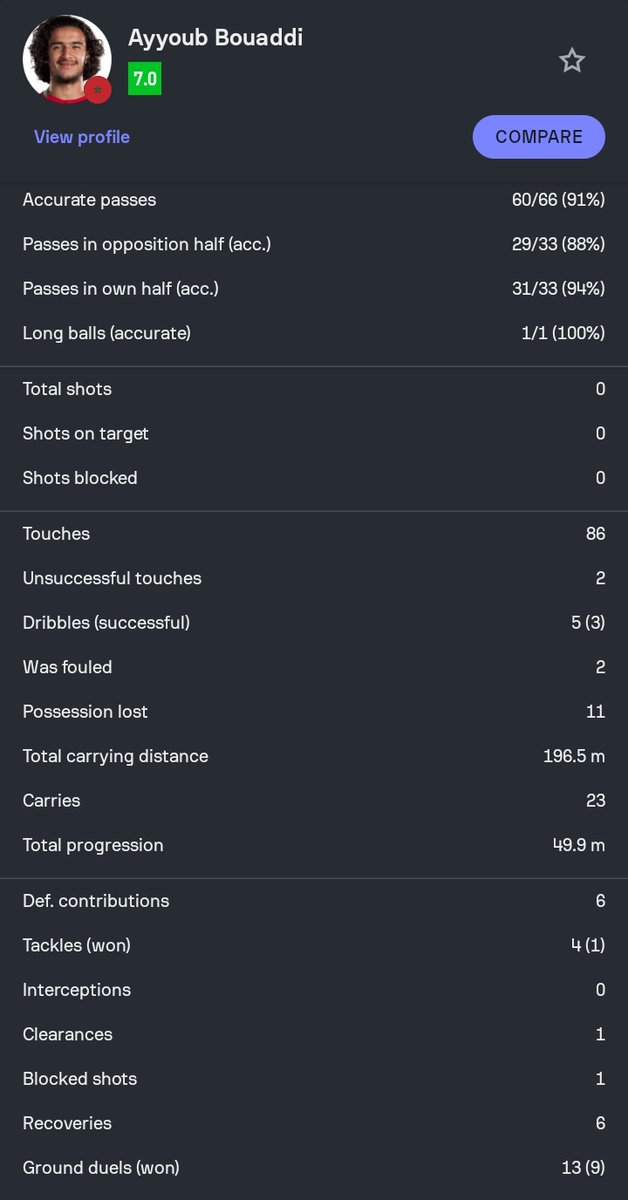Click the Morocco flag badge

click(97, 90)
